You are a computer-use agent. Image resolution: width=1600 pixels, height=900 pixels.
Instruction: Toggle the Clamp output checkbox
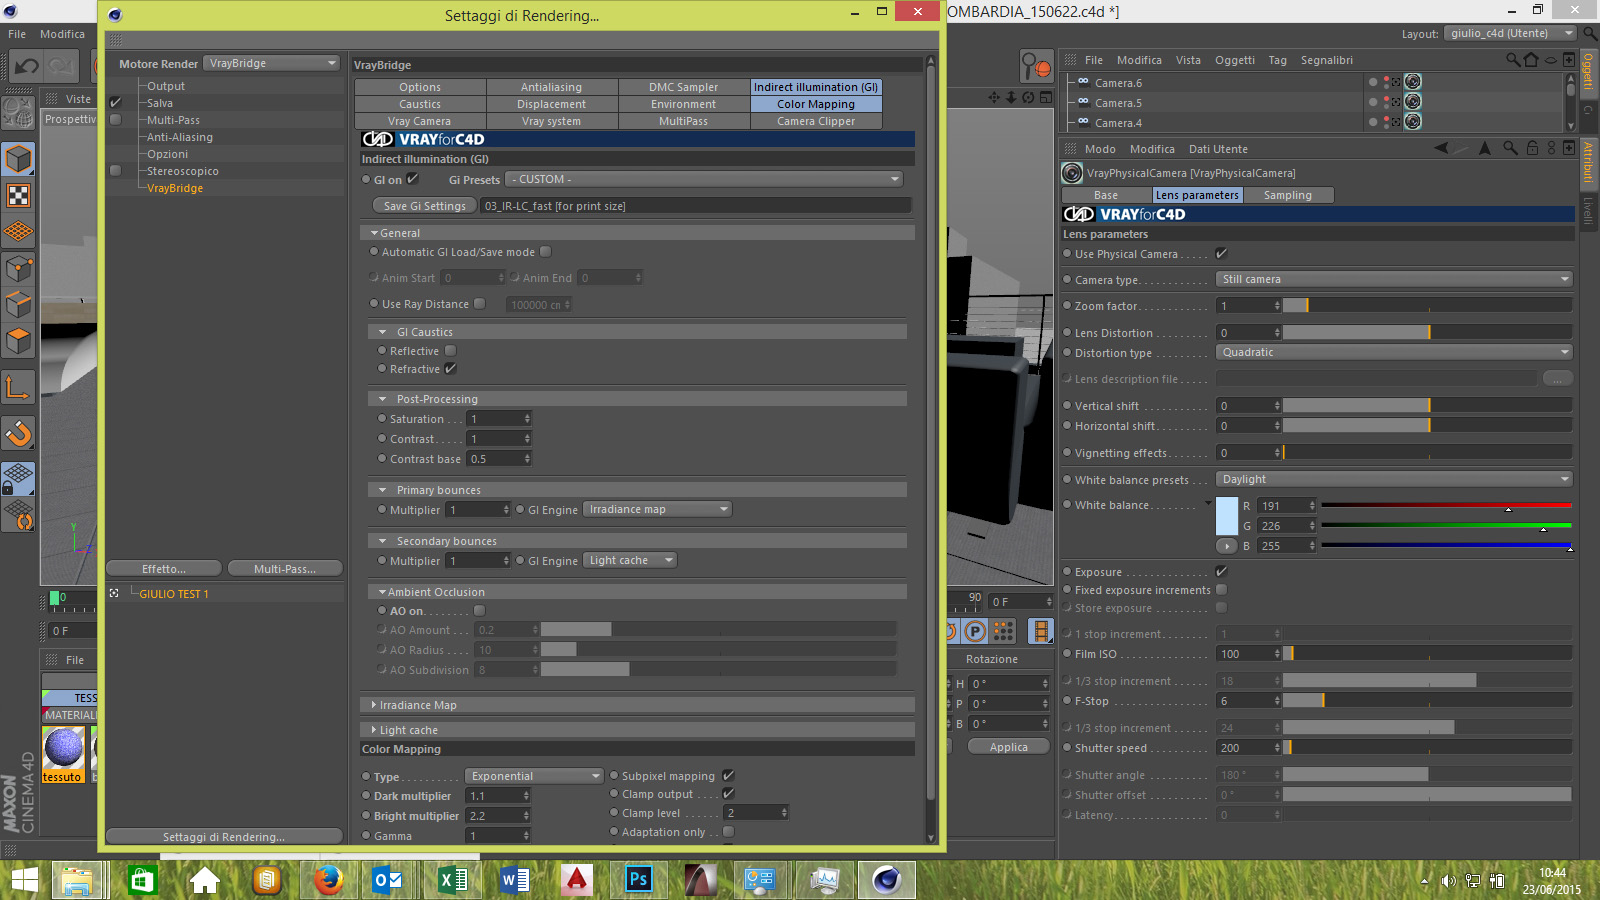tap(729, 794)
